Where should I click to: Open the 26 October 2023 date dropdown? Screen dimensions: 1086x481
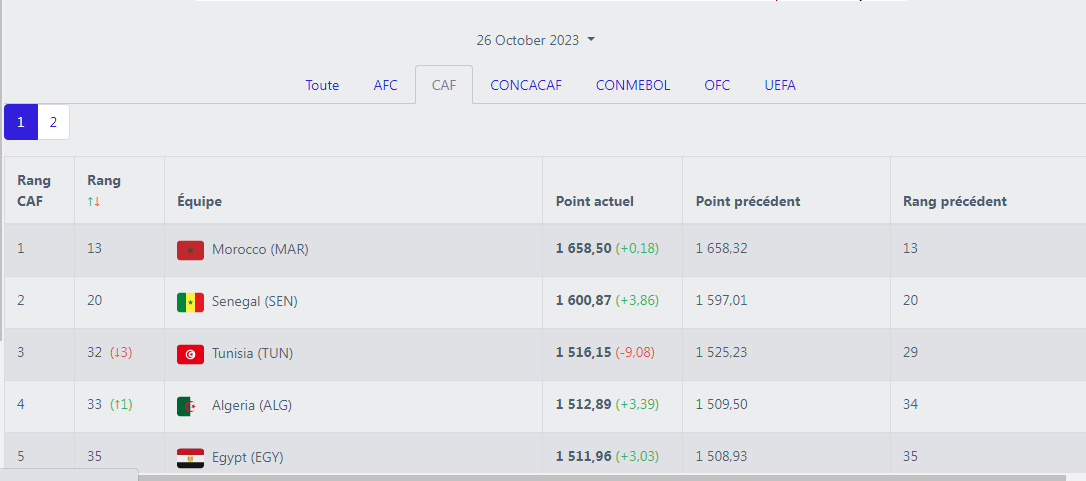535,40
